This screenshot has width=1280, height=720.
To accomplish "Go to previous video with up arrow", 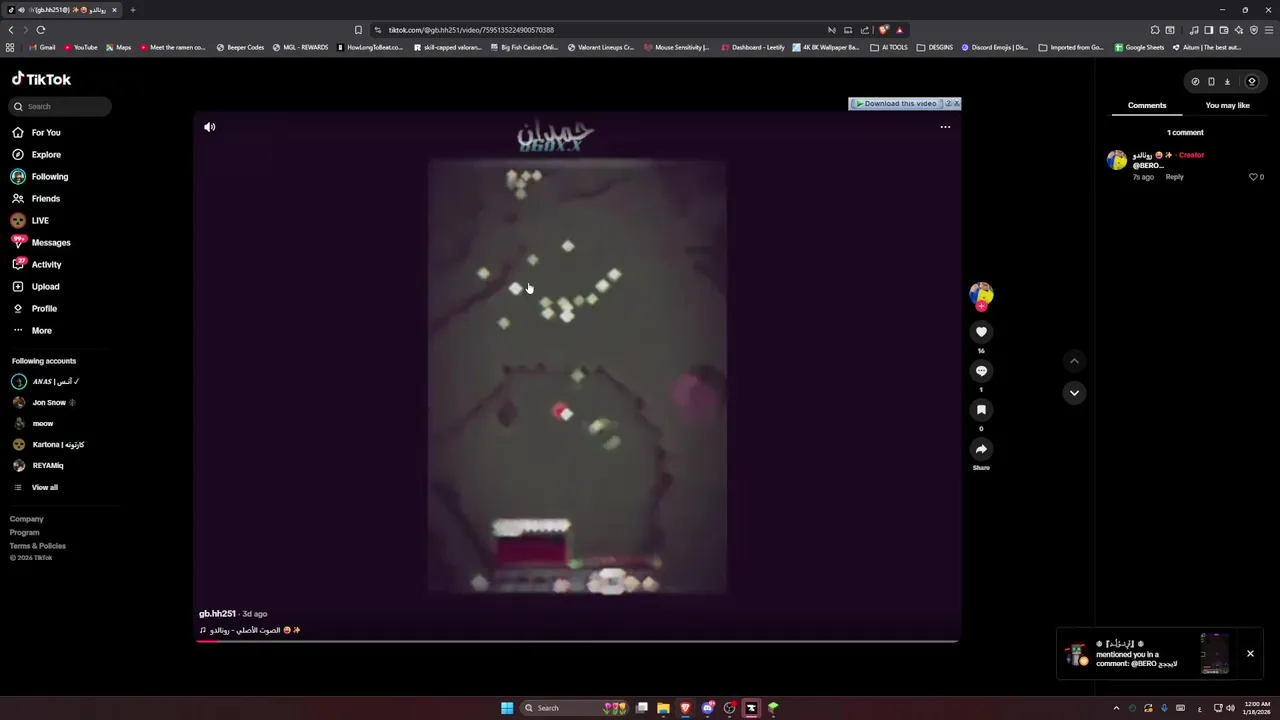I will (x=1074, y=361).
